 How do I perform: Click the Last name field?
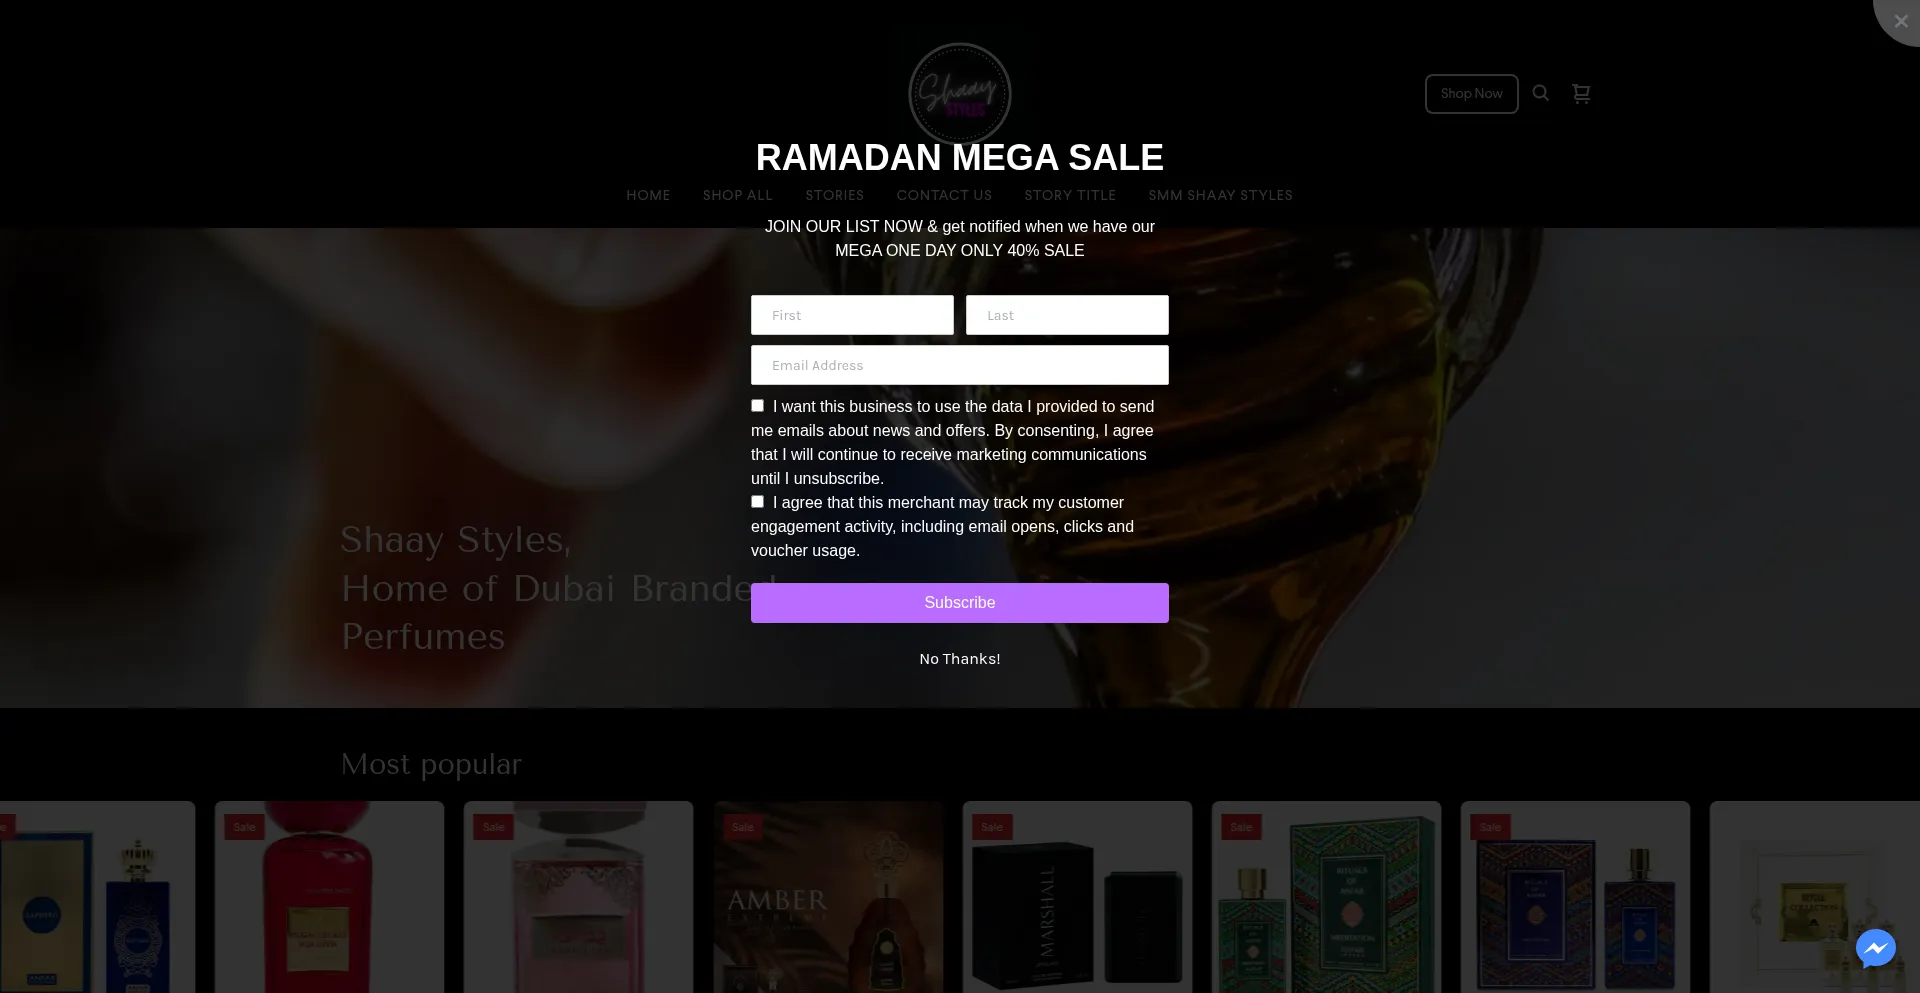click(x=1067, y=315)
